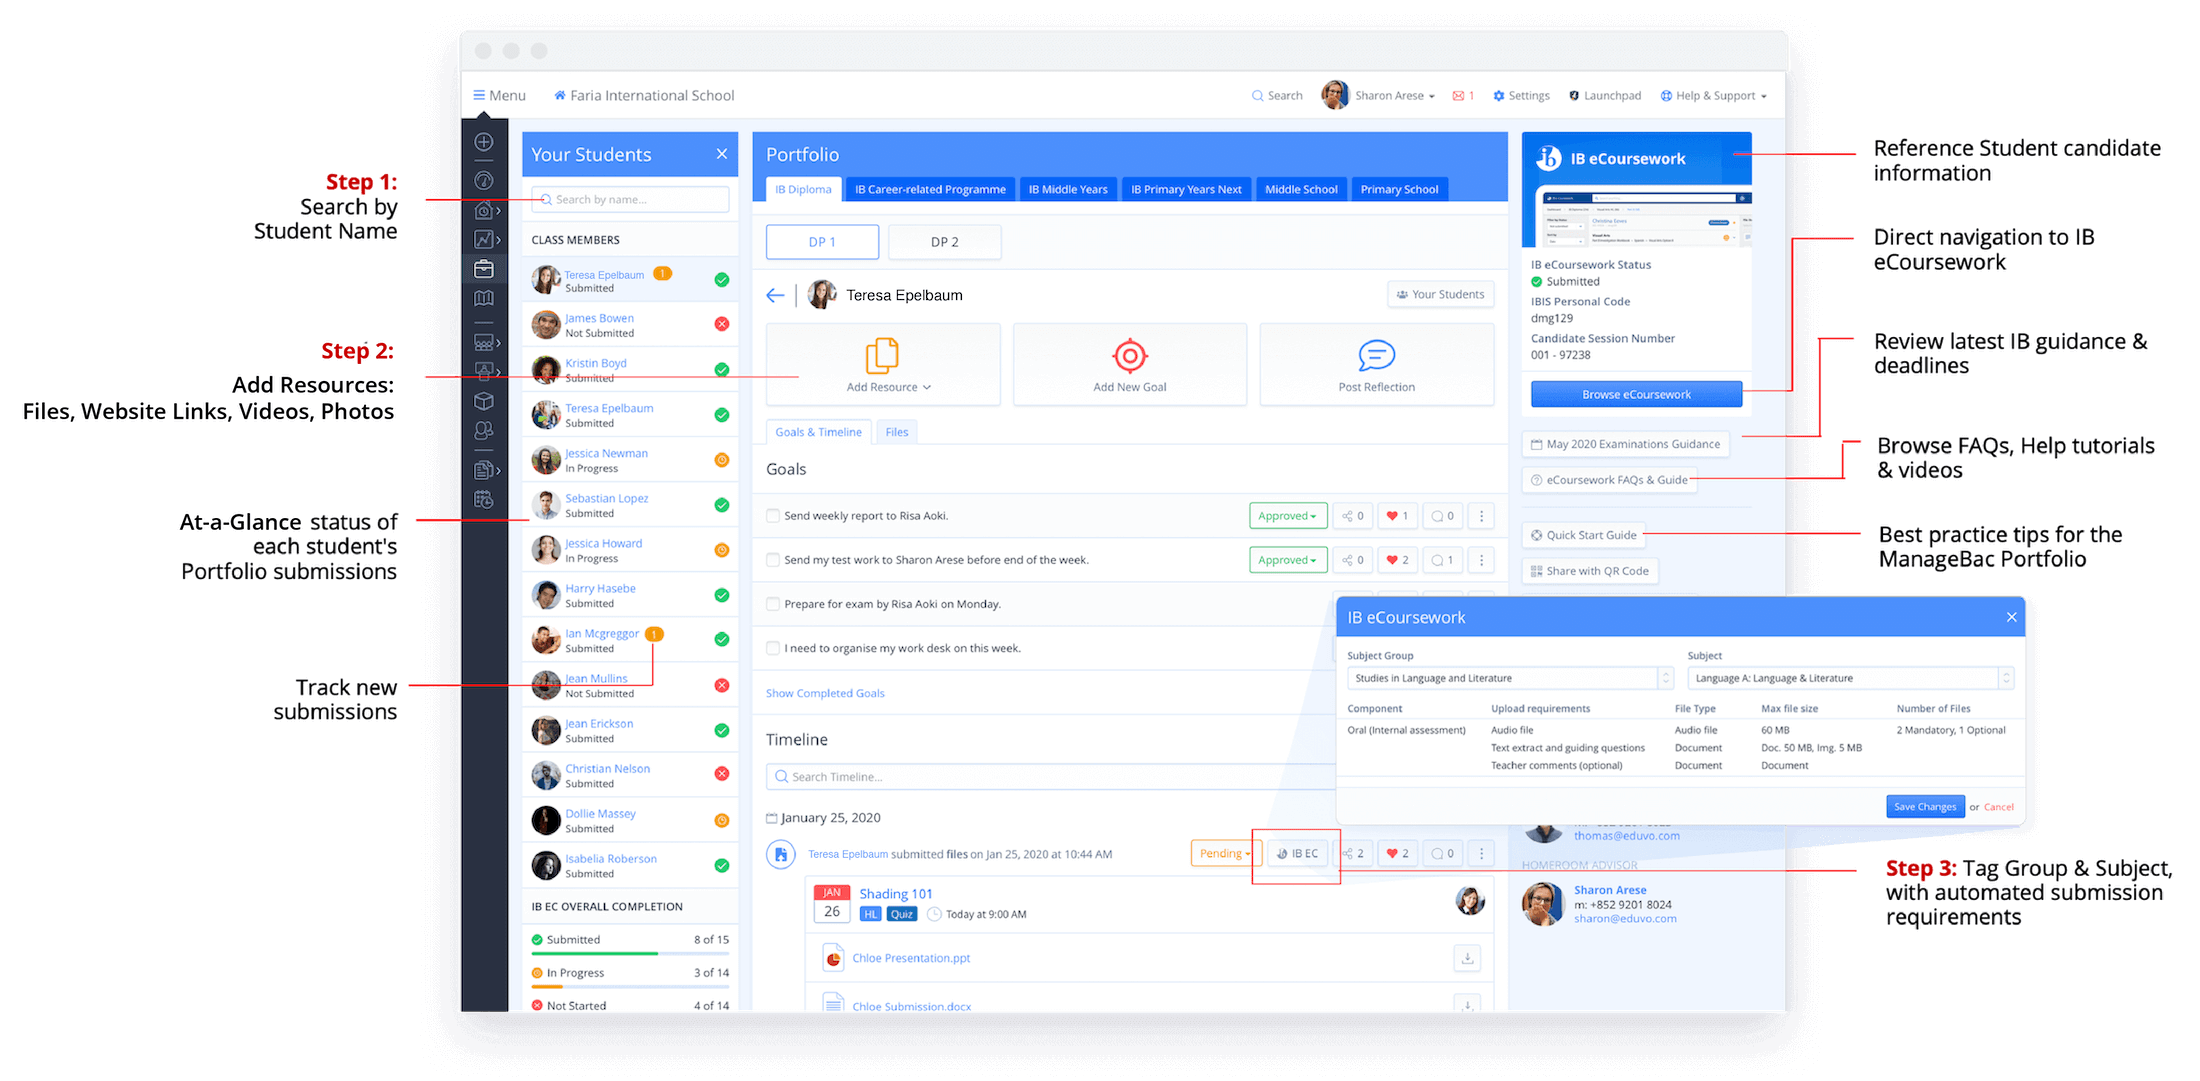Click the Browse eCoursework button
2200x1081 pixels.
[x=1636, y=394]
